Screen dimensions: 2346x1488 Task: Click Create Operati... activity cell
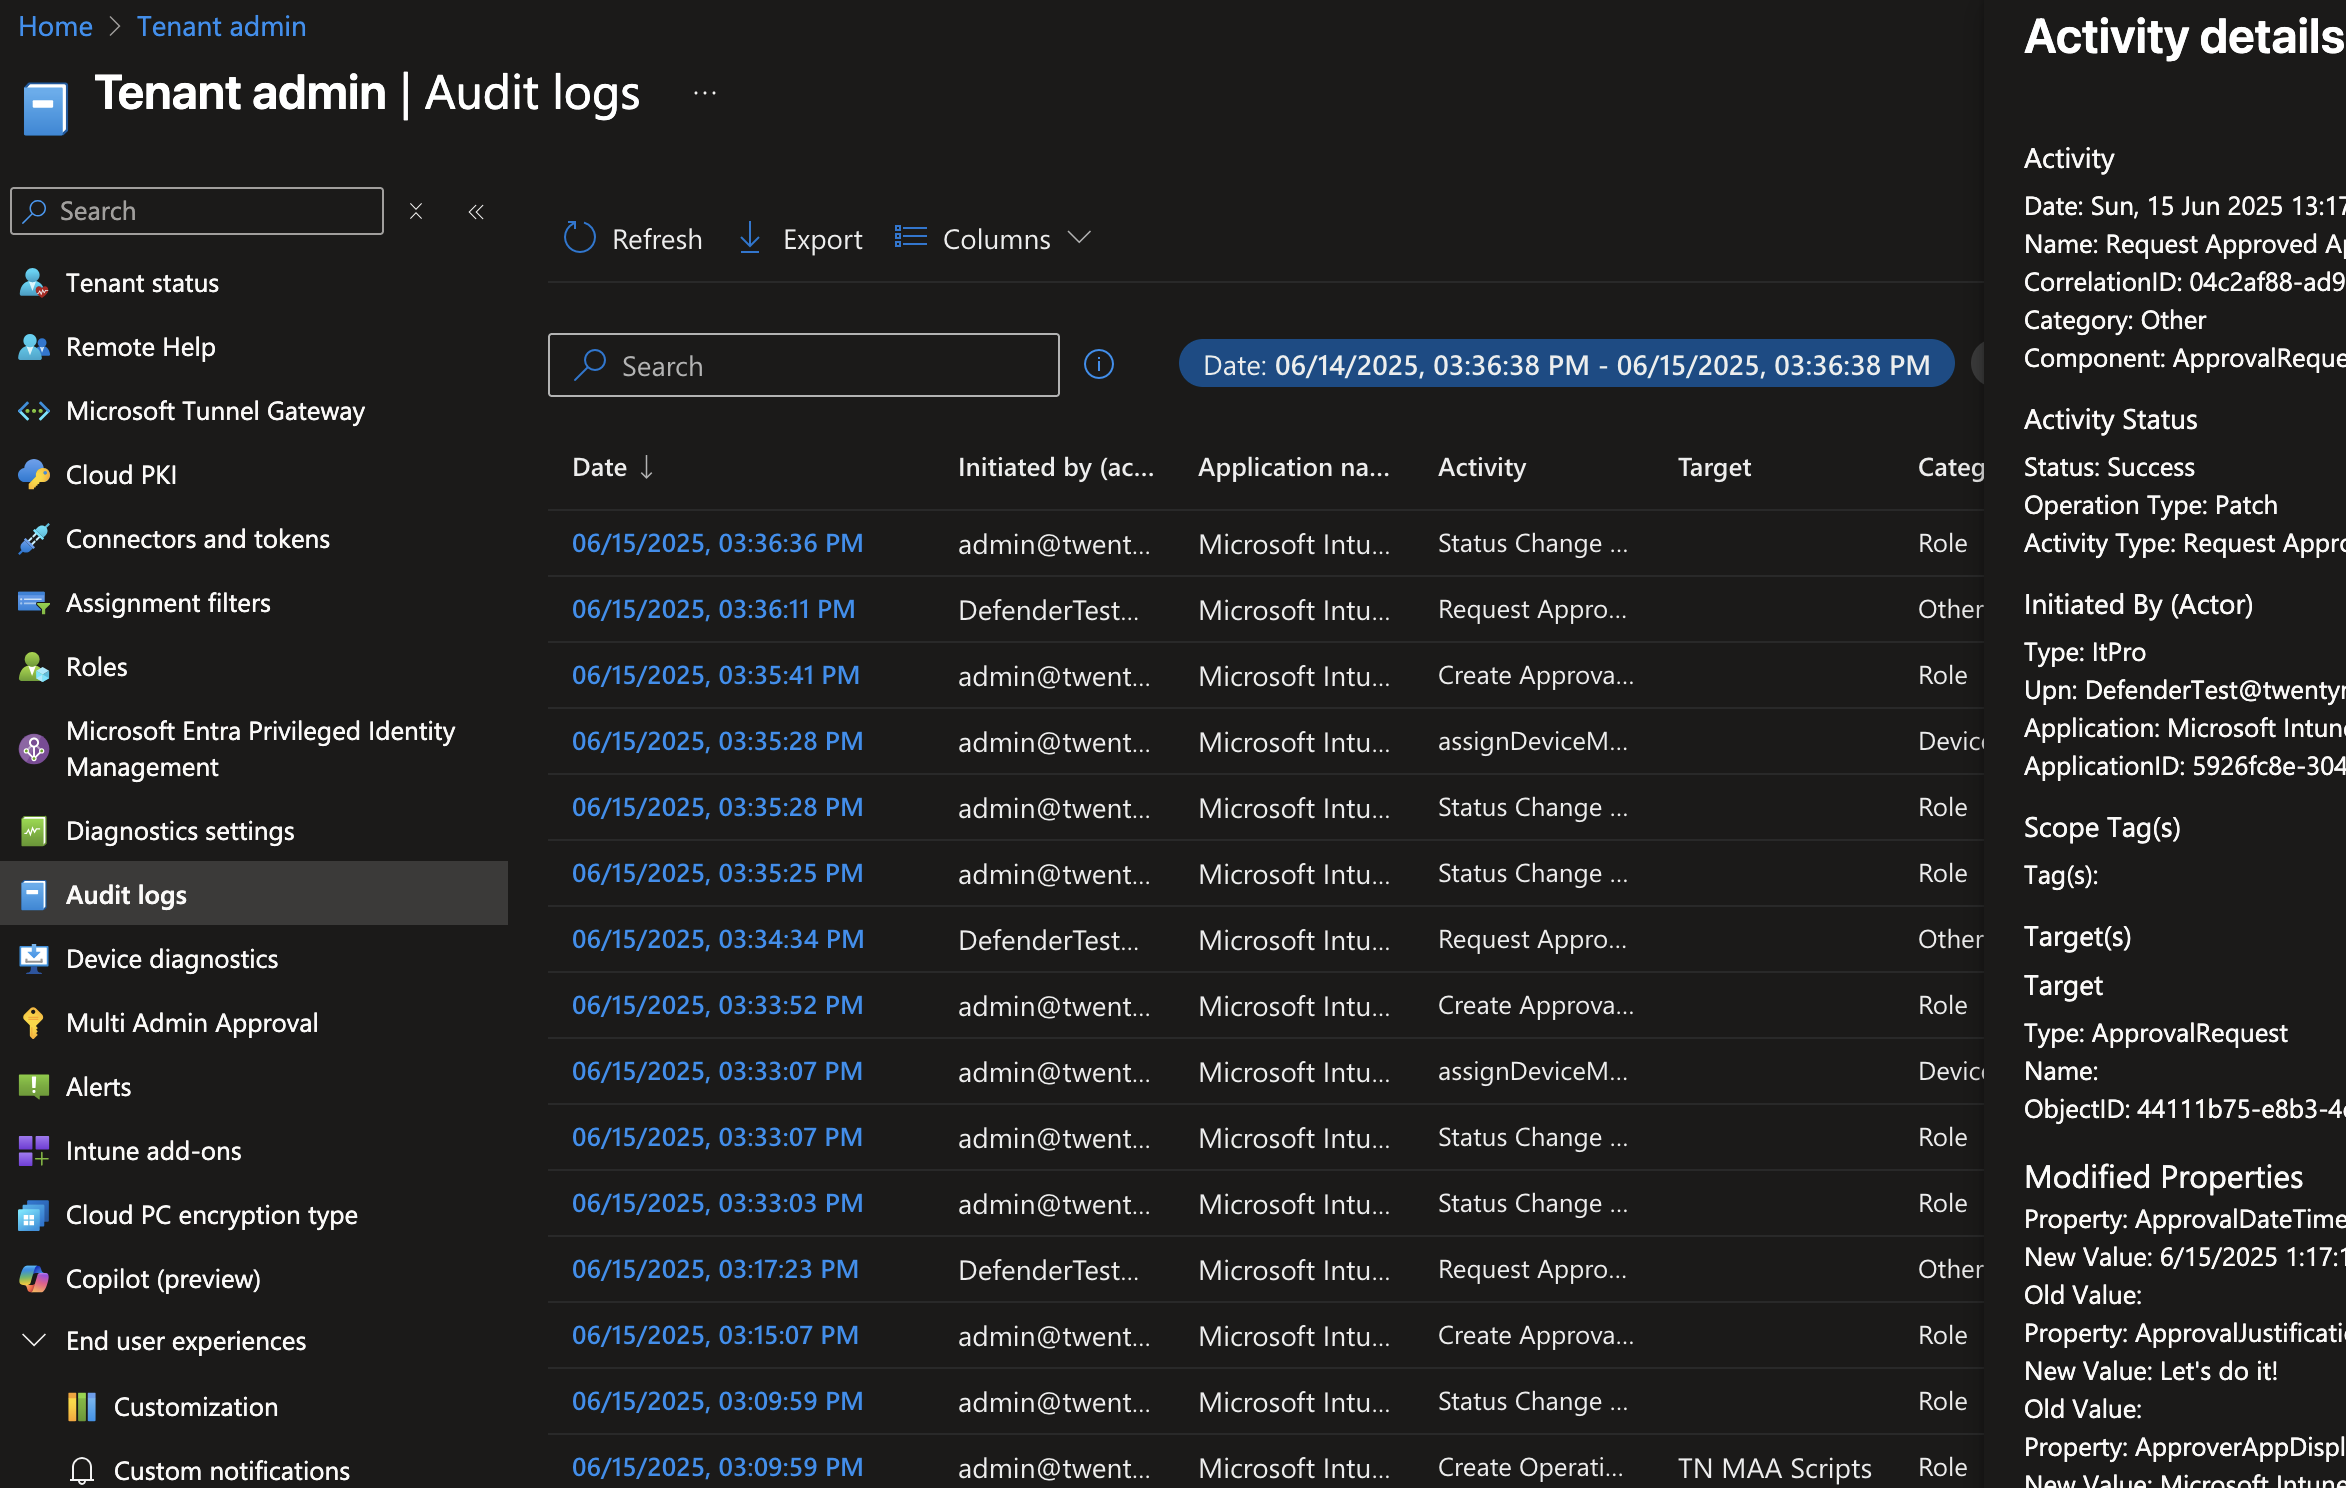click(x=1531, y=1467)
